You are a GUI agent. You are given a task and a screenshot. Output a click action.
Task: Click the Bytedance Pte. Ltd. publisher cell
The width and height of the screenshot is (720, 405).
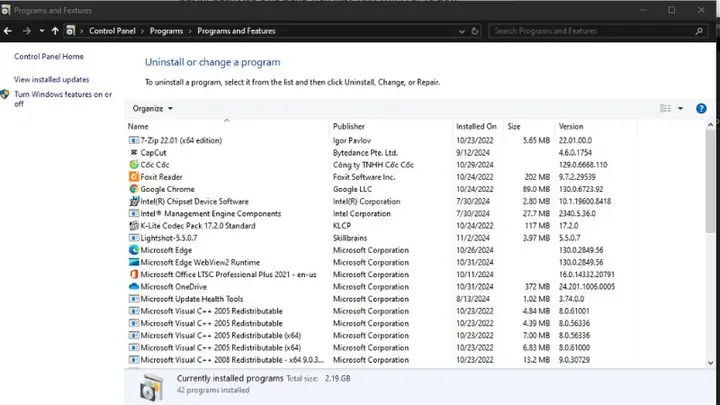pyautogui.click(x=365, y=152)
